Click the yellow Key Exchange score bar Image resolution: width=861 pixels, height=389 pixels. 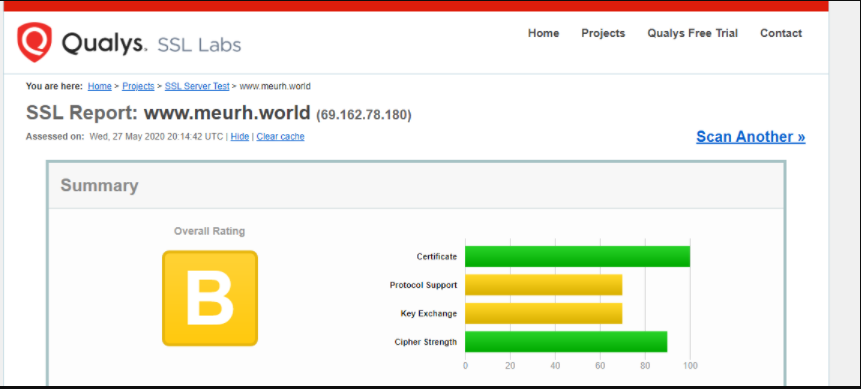point(544,314)
